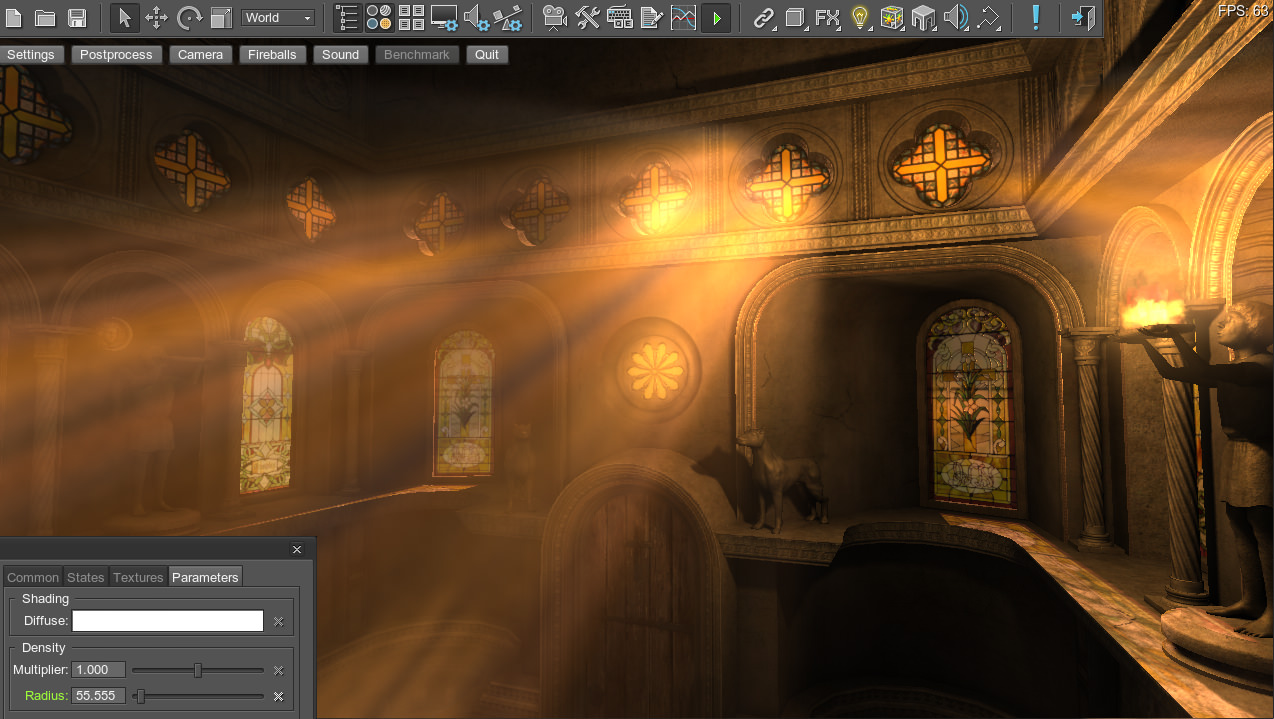The width and height of the screenshot is (1274, 719).
Task: Open the Fireballs menu button
Action: 272,55
